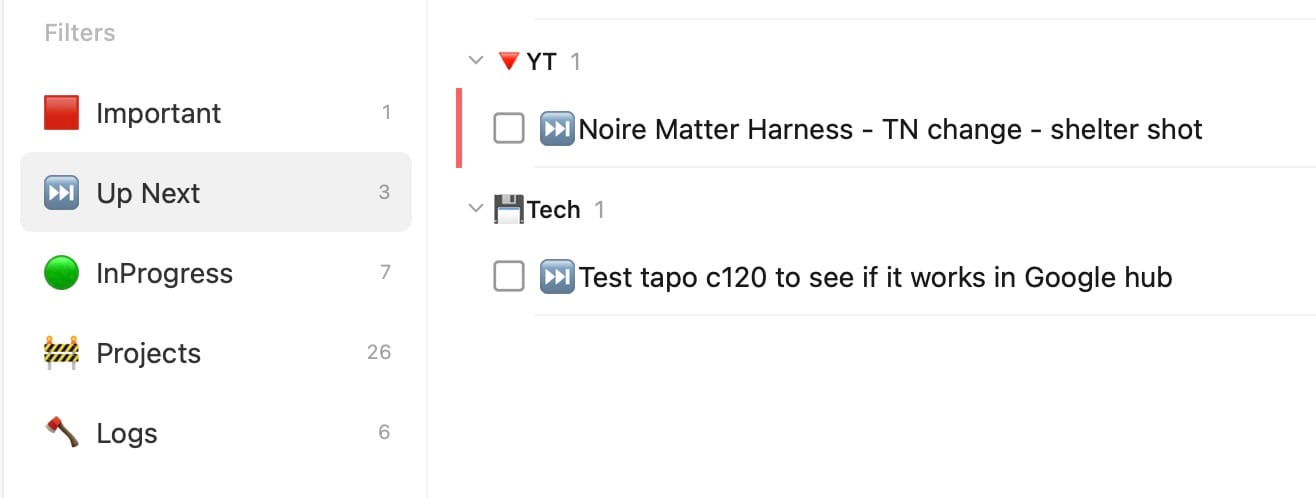Click fast-forward emoji on Noire Matter task

tap(556, 129)
